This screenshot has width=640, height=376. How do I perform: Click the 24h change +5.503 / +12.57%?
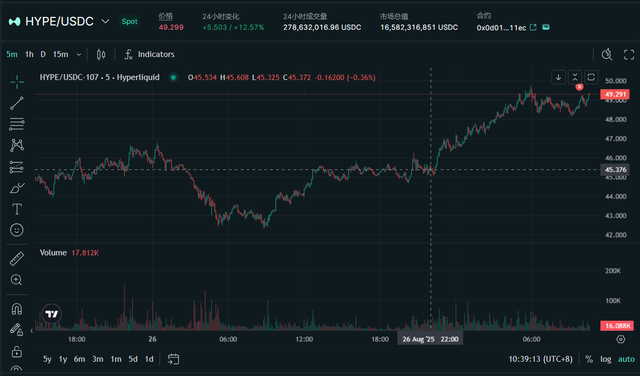click(233, 28)
